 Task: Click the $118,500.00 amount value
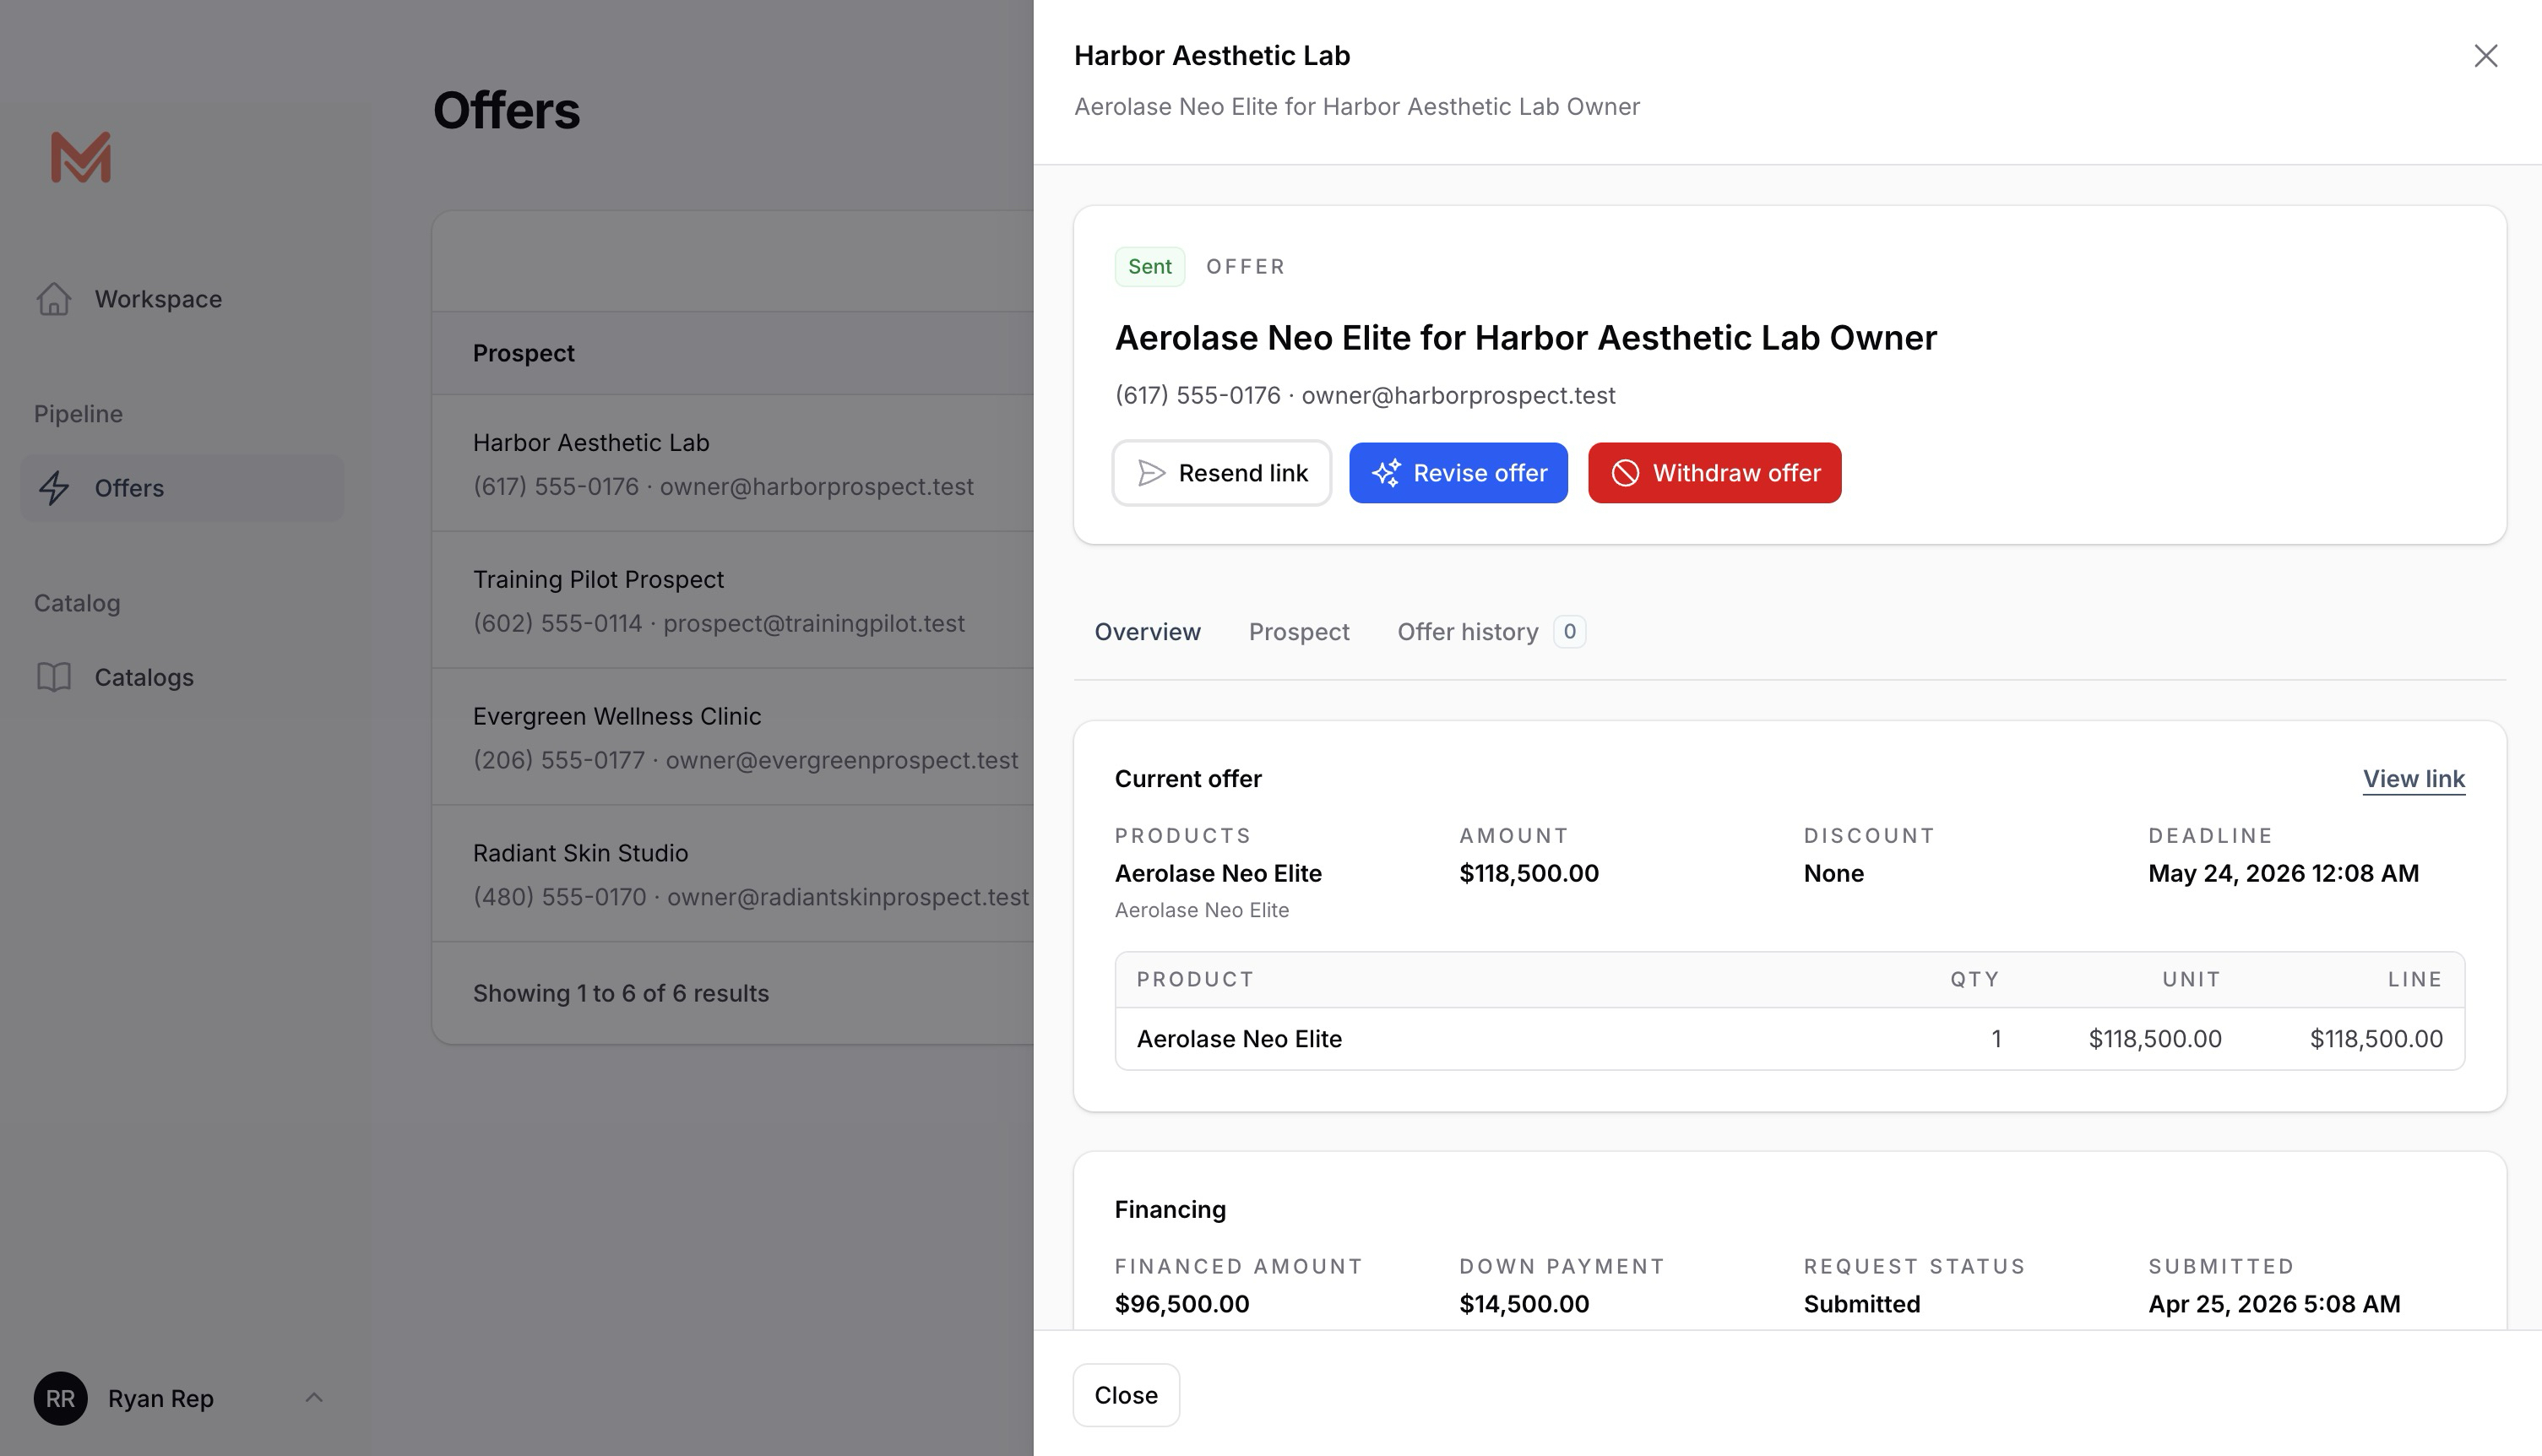(1529, 873)
